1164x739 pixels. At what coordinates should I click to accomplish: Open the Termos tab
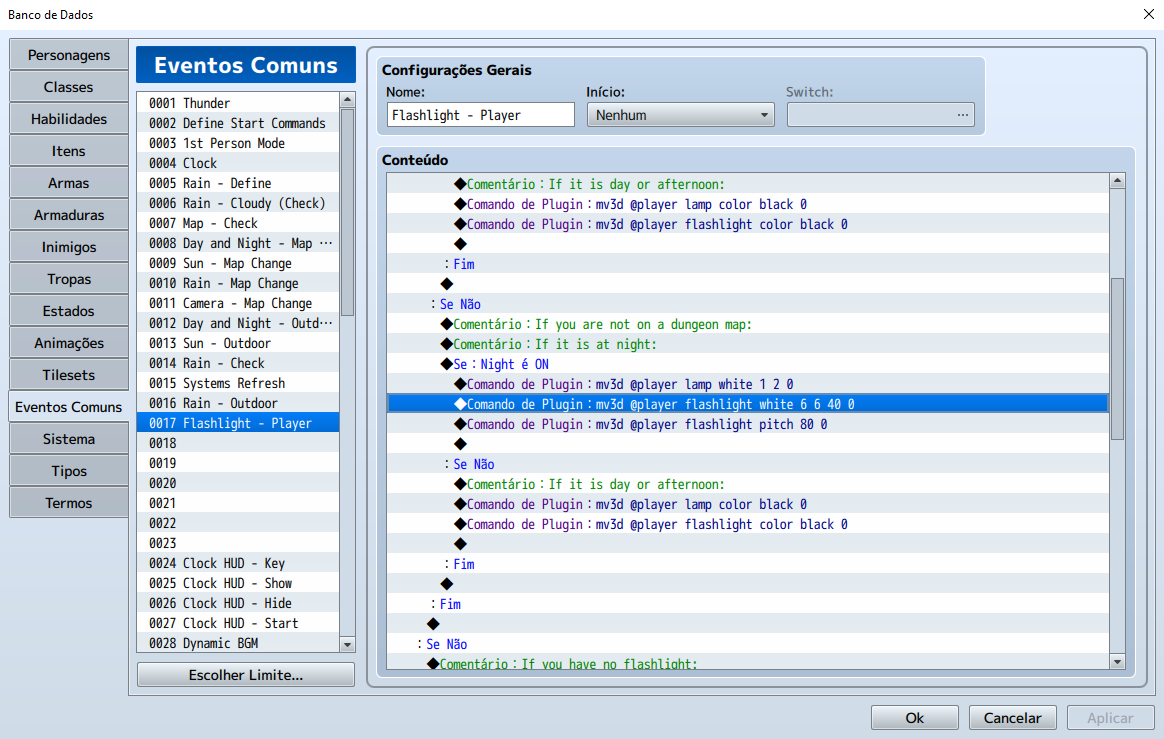68,502
